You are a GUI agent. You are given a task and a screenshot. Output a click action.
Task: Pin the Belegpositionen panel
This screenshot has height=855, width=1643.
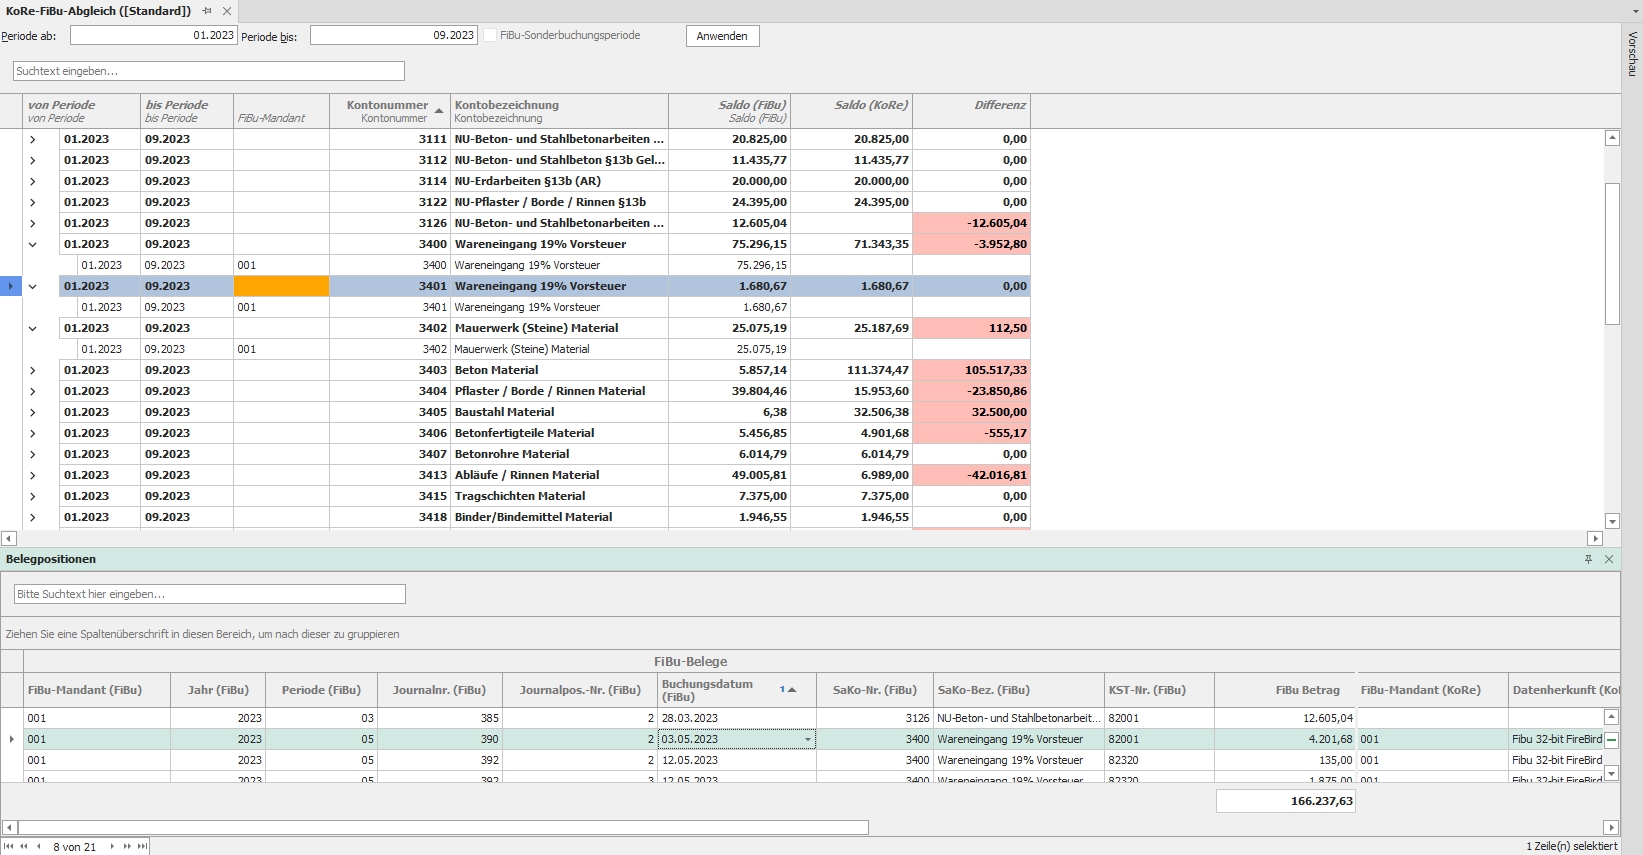1588,559
